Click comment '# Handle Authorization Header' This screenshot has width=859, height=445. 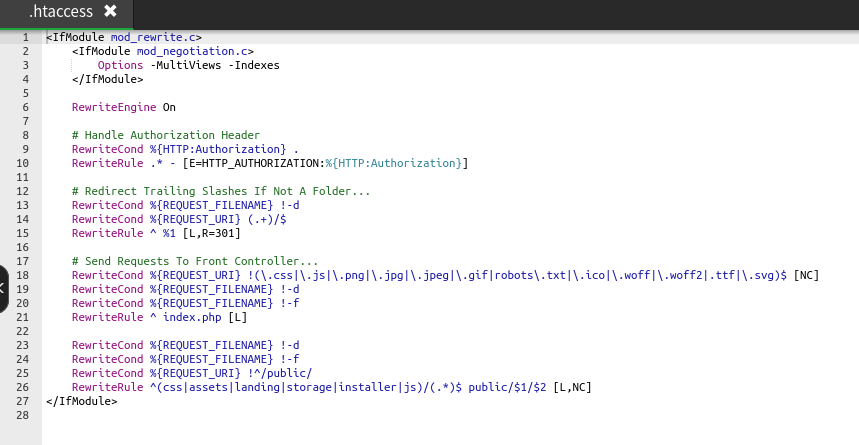point(166,135)
